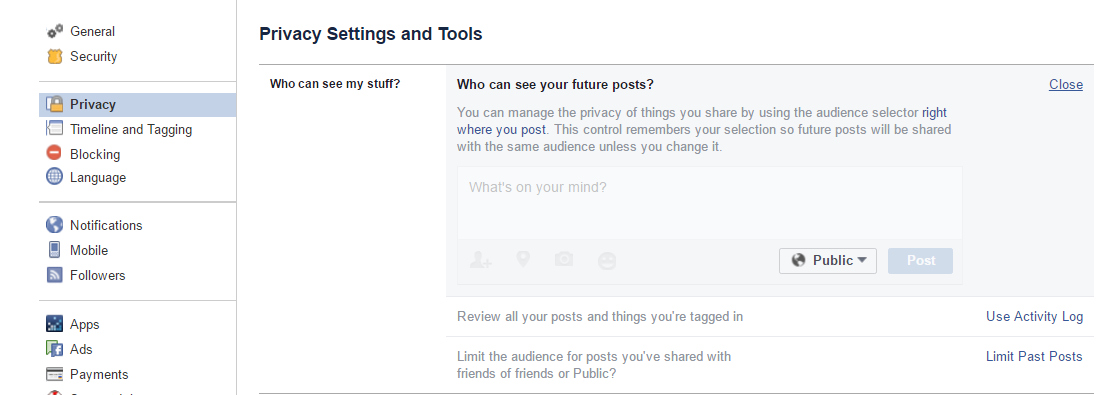Click 'Limit the audience for posts' row text
This screenshot has height=395, width=1114.
click(x=594, y=364)
